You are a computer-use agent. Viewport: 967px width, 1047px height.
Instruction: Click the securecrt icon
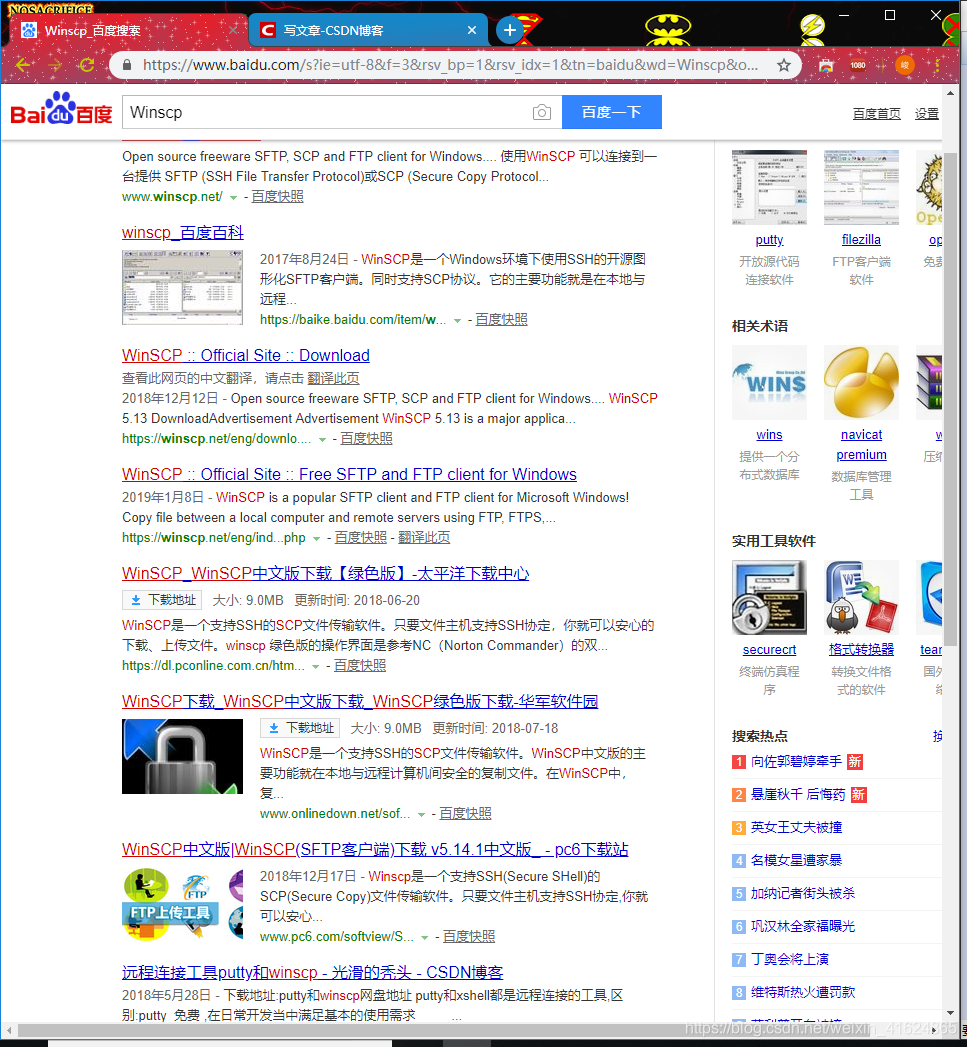coord(769,598)
